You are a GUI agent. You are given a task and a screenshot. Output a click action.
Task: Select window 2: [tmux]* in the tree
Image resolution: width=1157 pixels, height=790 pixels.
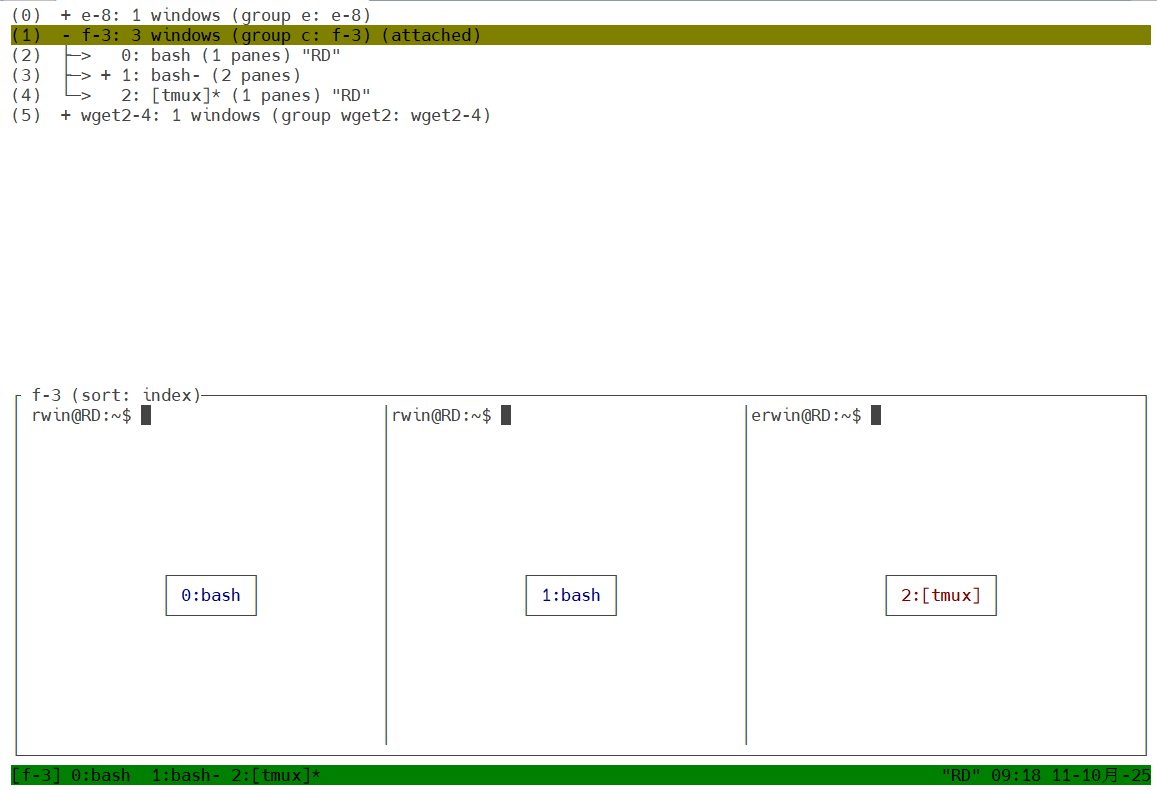[x=175, y=96]
